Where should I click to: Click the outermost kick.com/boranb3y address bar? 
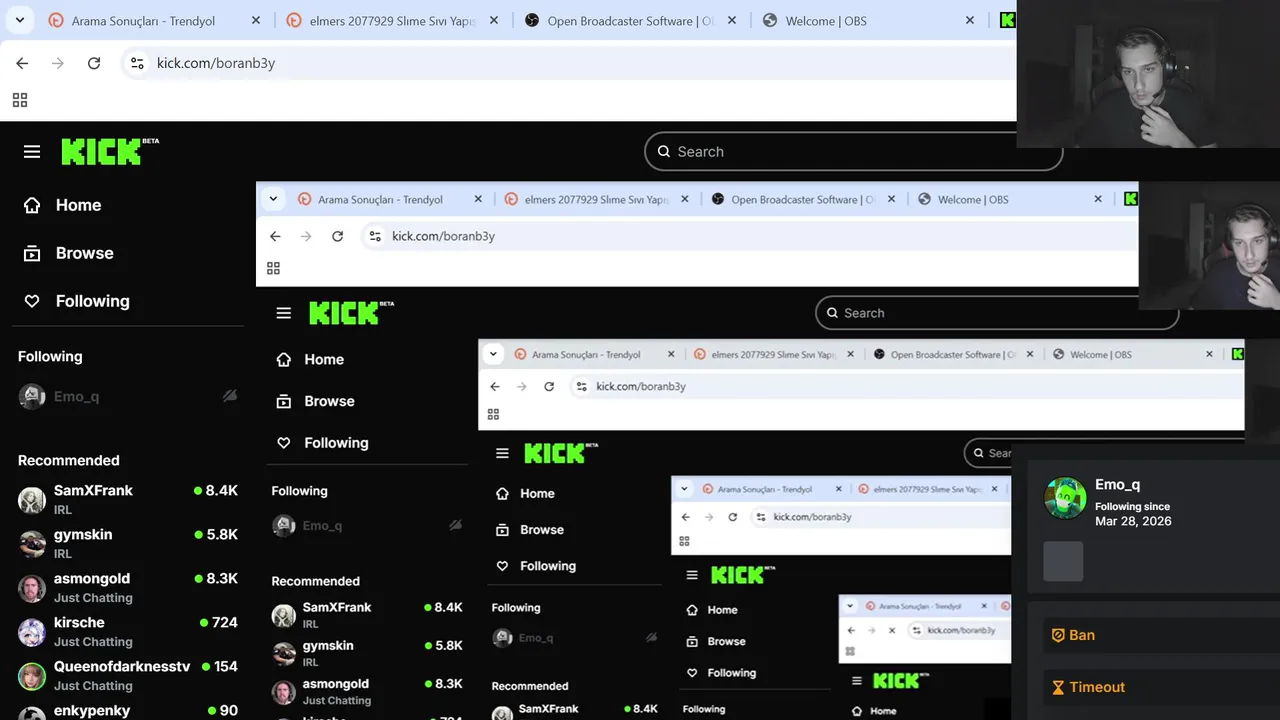(570, 63)
